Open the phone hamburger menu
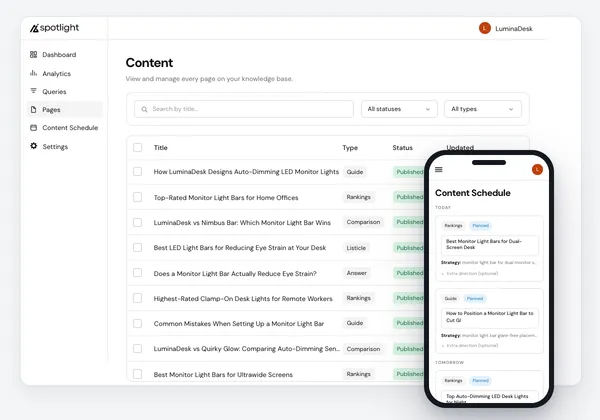600x420 pixels. tap(439, 169)
